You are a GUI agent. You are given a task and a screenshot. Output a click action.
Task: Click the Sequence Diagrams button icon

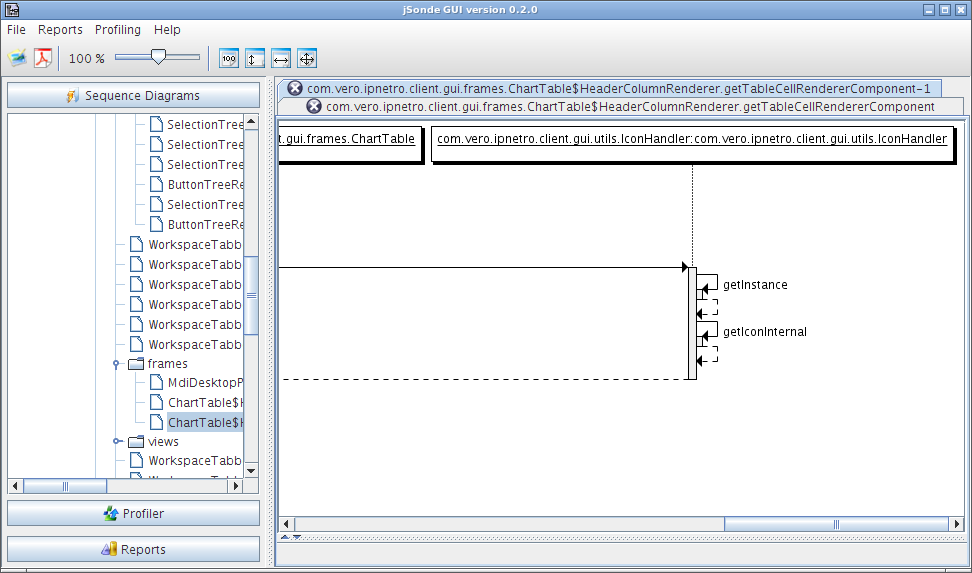tap(73, 96)
